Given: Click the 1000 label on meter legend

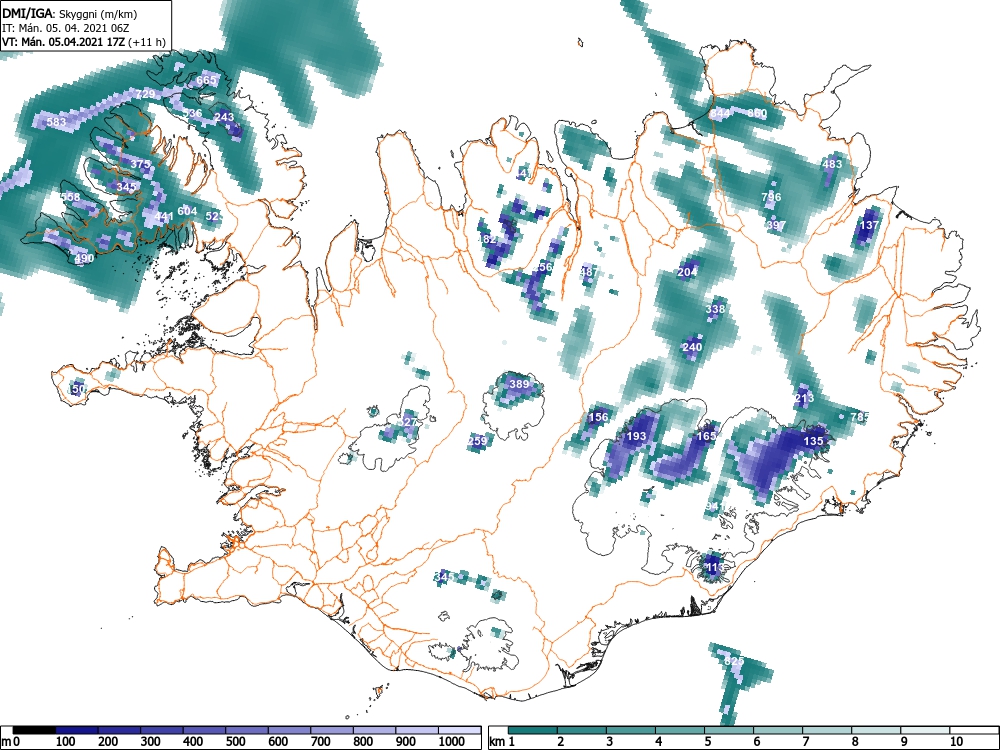Looking at the screenshot, I should [452, 742].
